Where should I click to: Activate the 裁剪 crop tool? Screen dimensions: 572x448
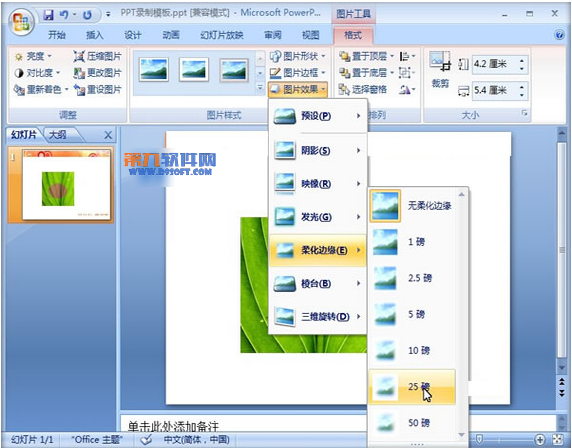pos(440,69)
